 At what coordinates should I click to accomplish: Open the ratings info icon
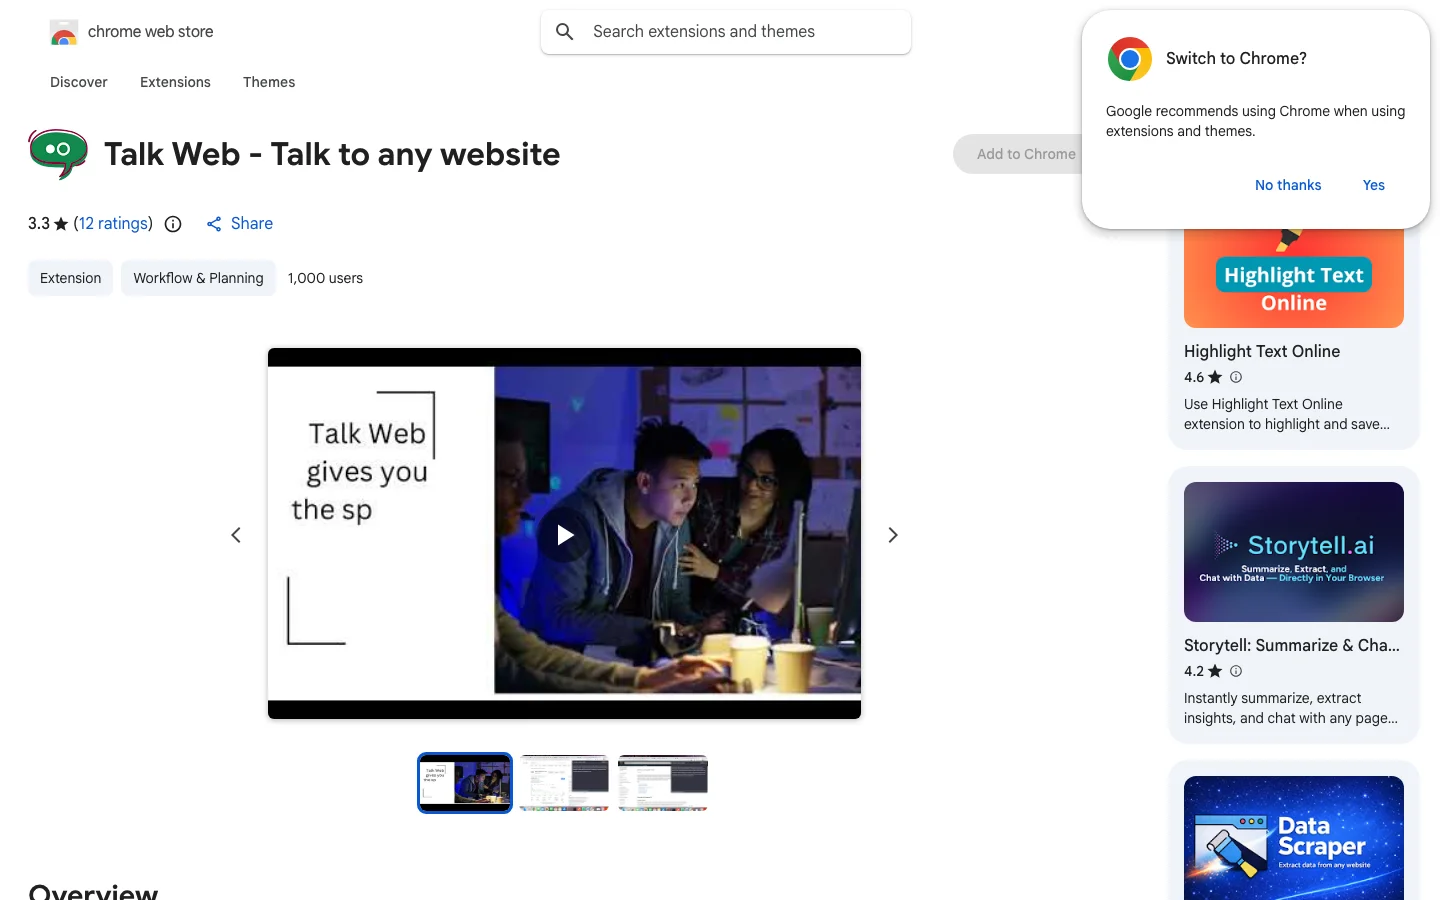(173, 224)
